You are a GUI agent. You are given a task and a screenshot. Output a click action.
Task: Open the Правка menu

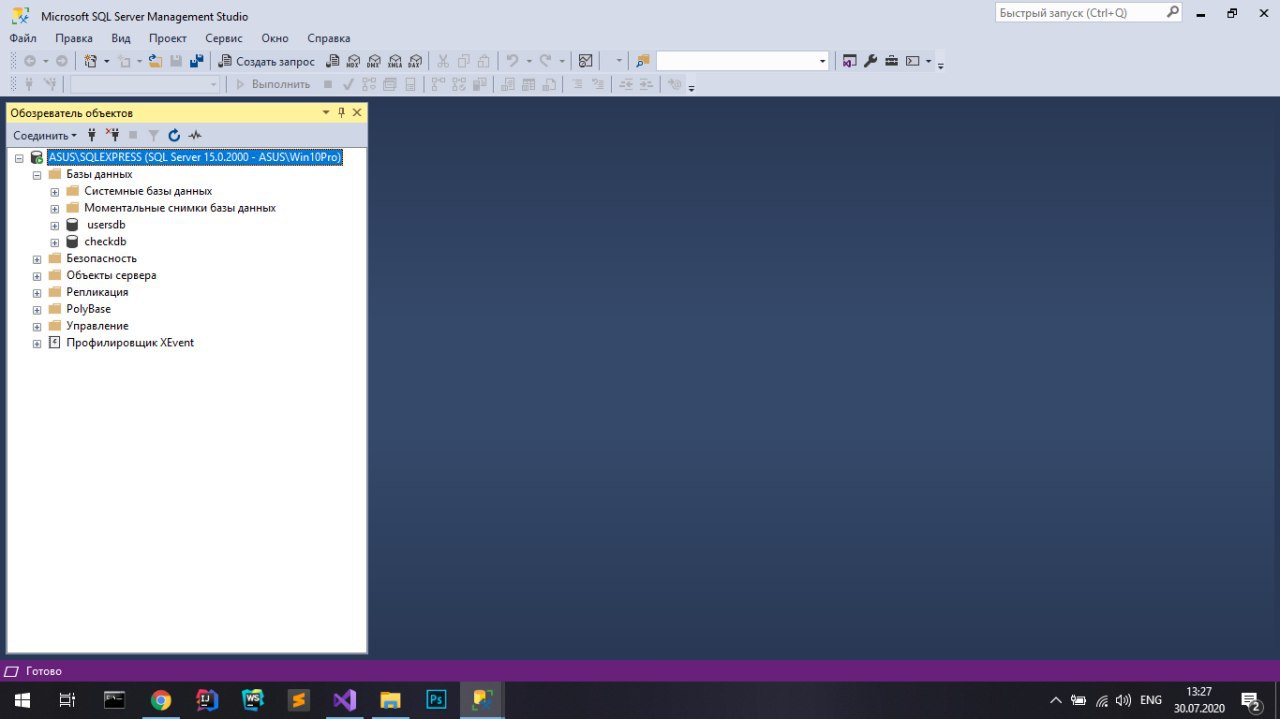click(x=74, y=38)
